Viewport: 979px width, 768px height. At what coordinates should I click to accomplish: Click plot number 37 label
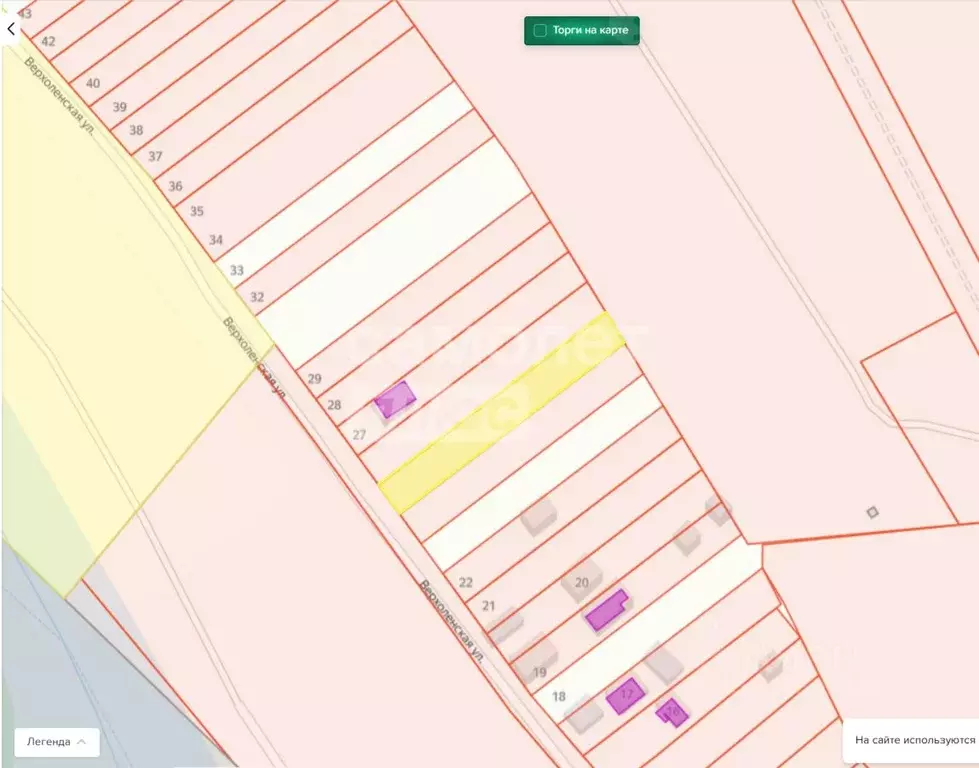point(155,157)
